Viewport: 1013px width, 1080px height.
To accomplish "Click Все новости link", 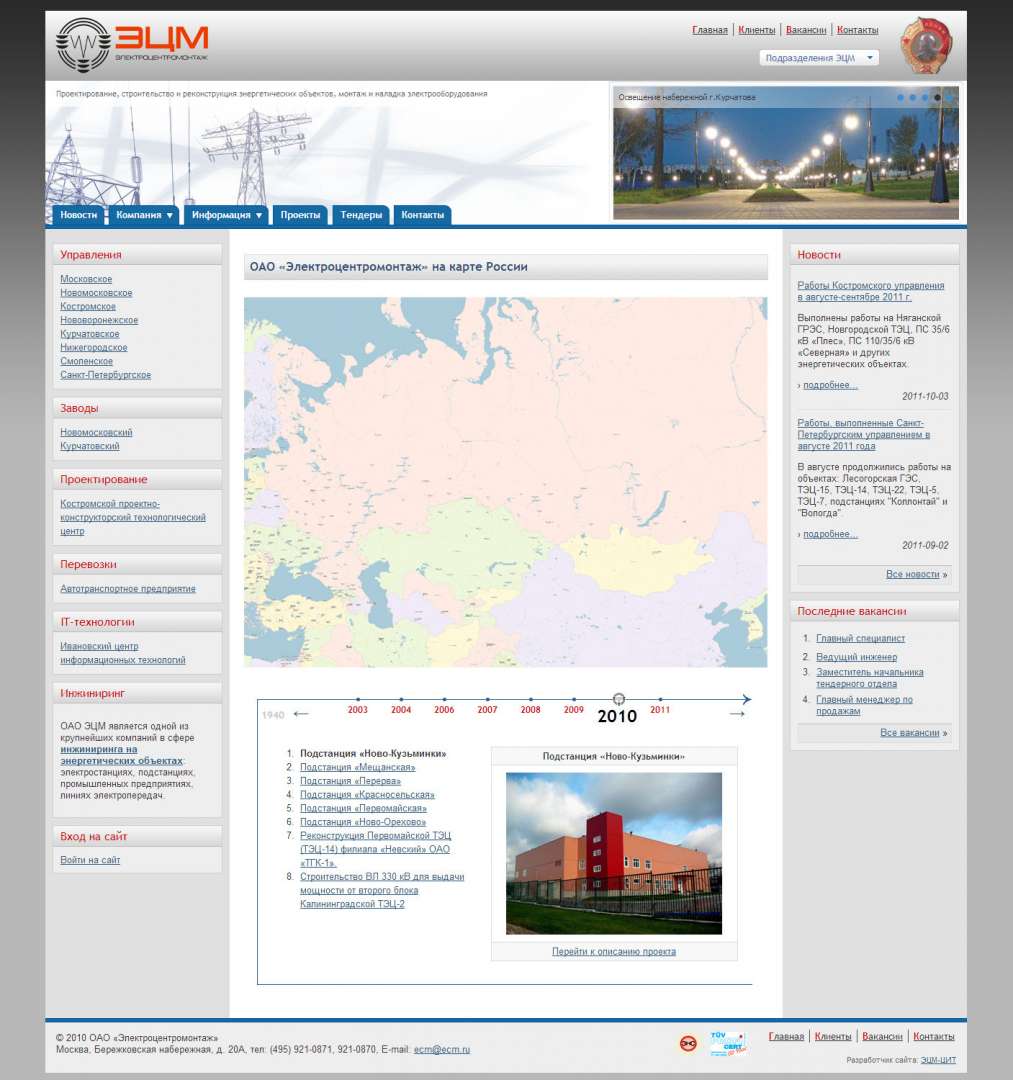I will (912, 574).
